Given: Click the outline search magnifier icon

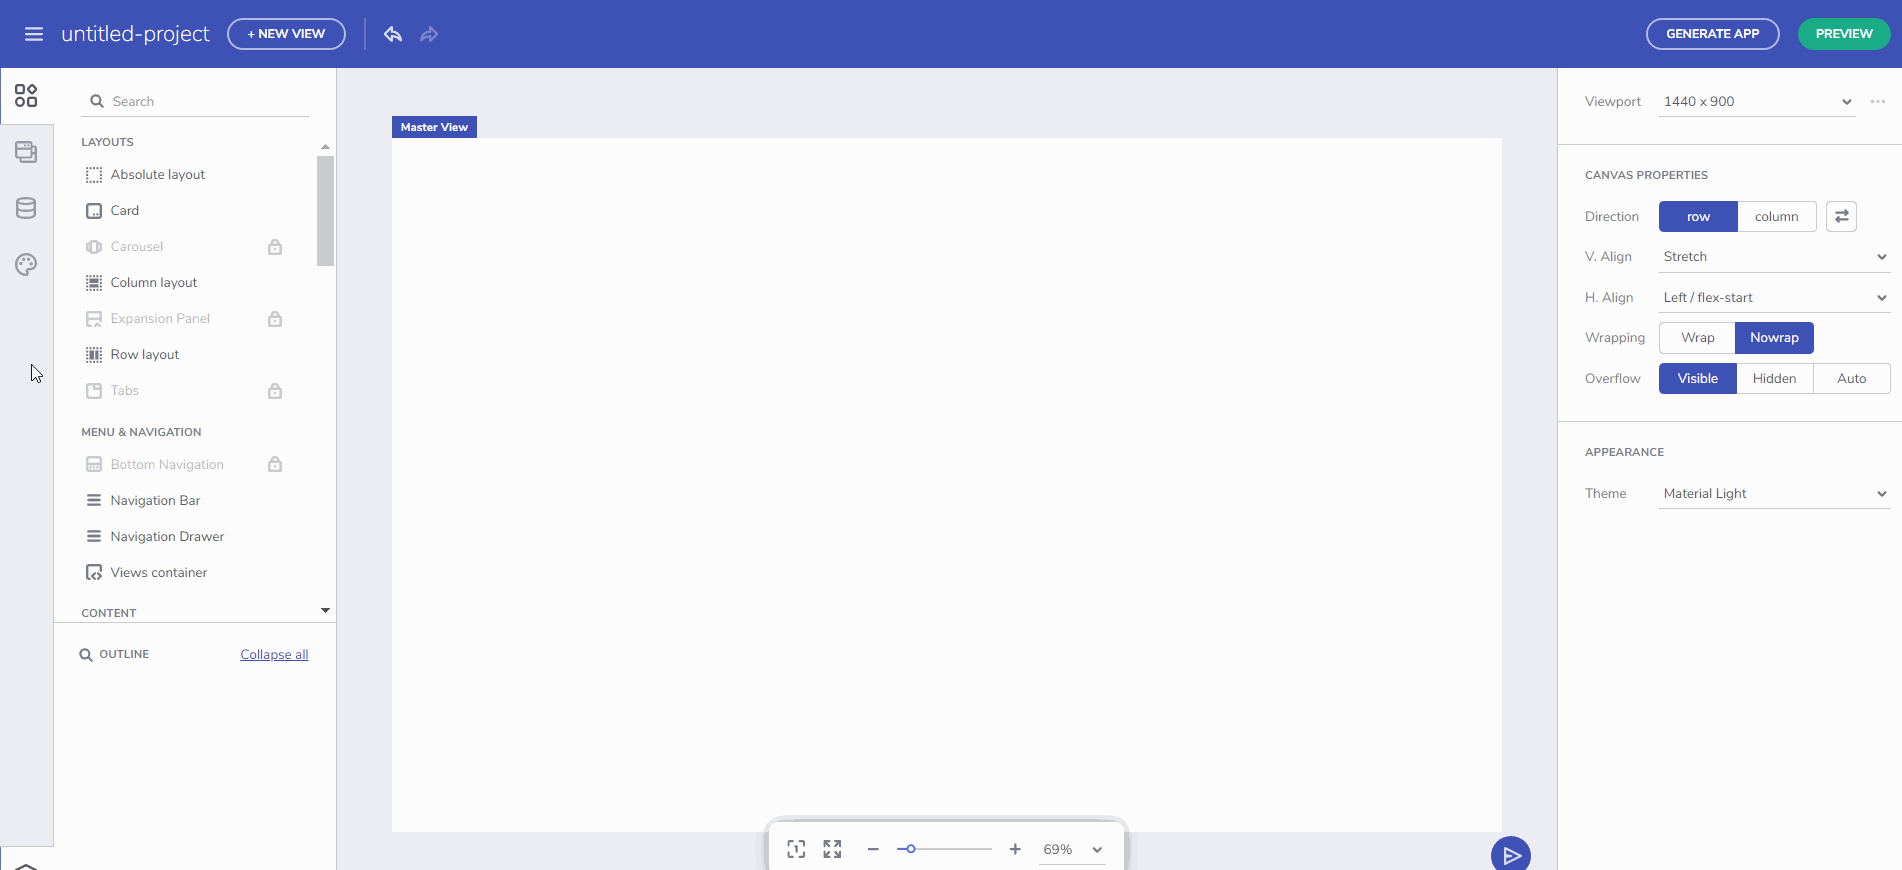Looking at the screenshot, I should point(86,655).
